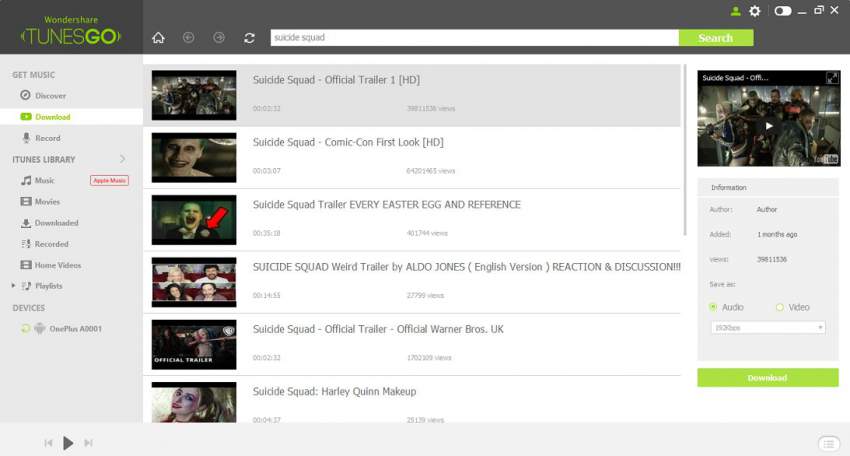Click the Apple Music badge

pyautogui.click(x=109, y=181)
